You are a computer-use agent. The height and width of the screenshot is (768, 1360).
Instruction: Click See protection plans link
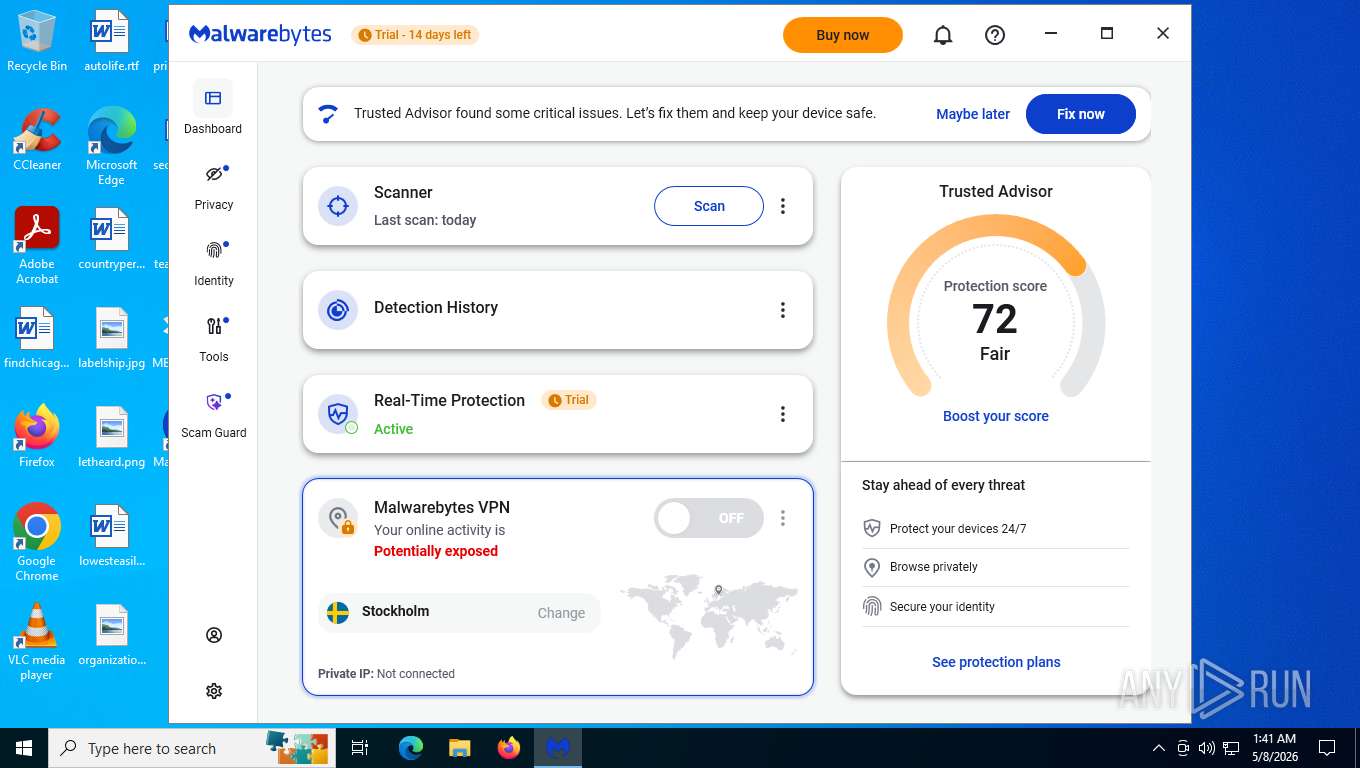pos(996,662)
